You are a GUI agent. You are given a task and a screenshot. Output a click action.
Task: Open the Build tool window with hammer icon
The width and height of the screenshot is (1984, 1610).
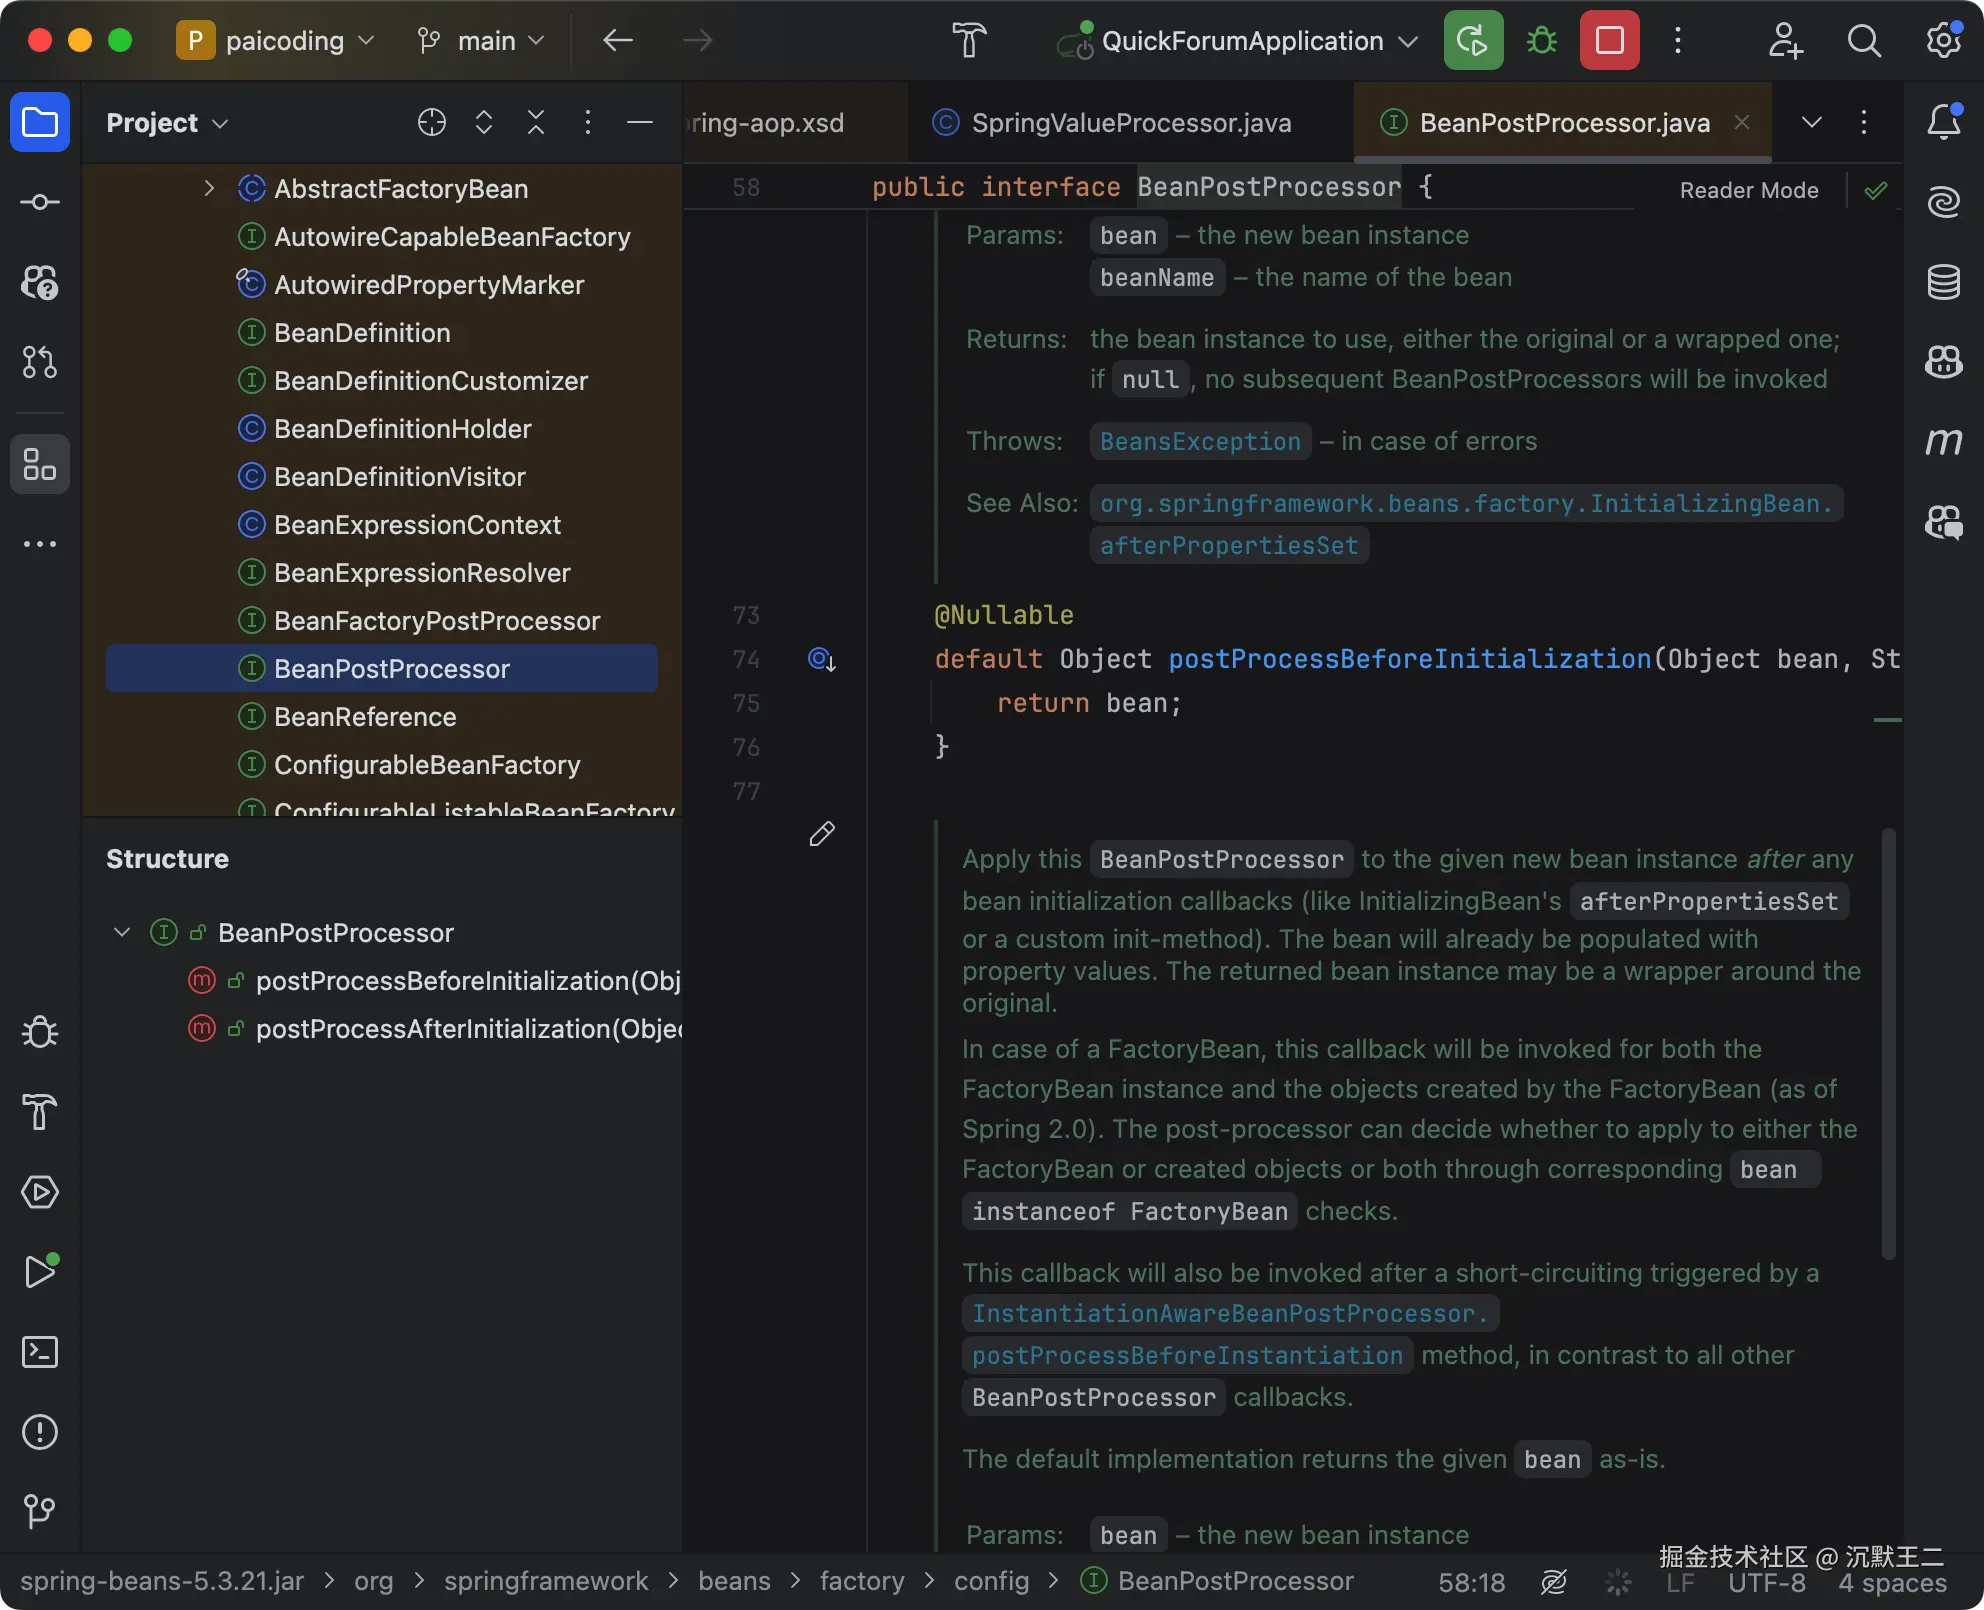pos(40,1112)
